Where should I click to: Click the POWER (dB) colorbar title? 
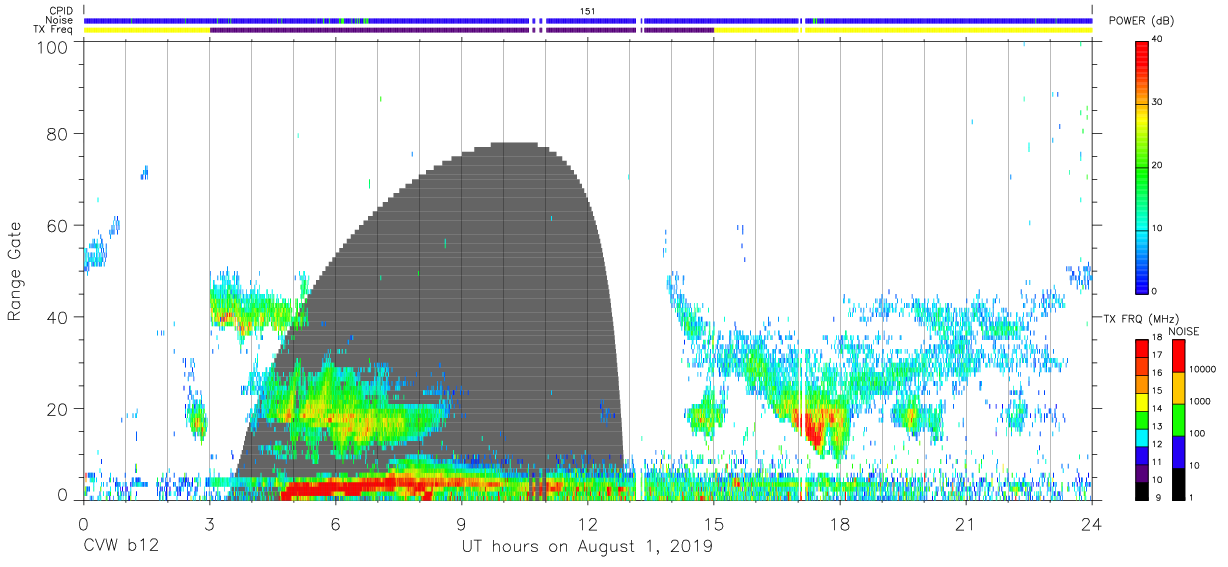point(1141,21)
